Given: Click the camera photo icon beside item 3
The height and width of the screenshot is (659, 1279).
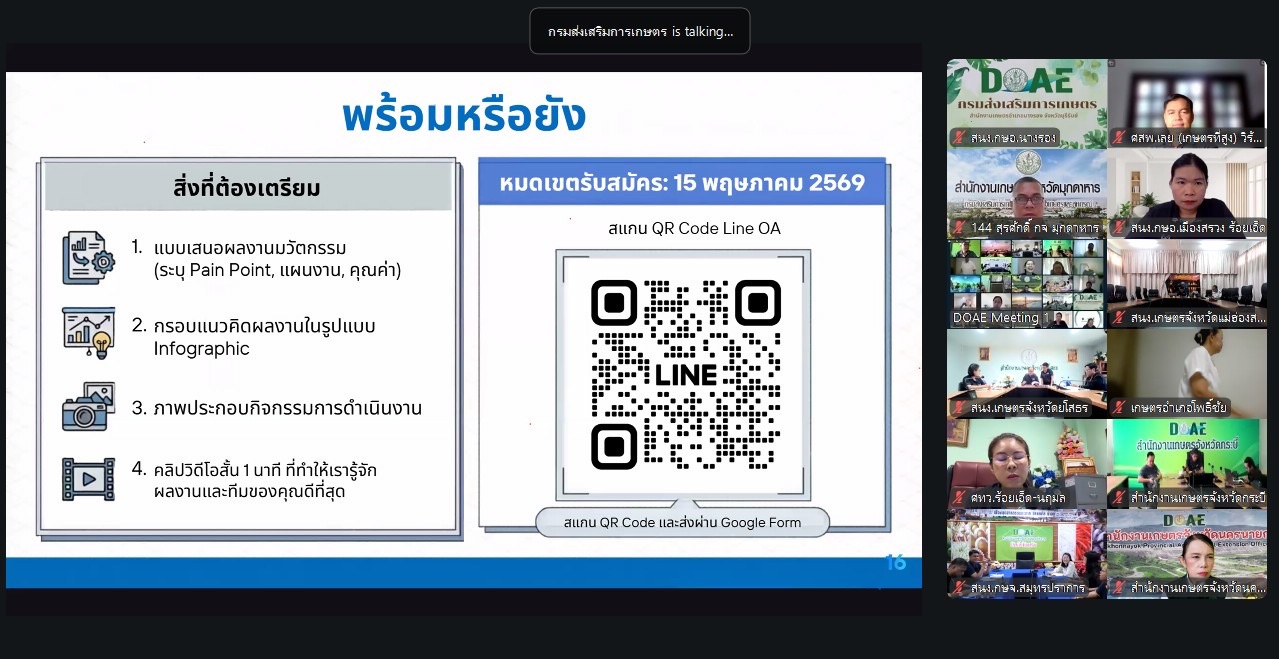Looking at the screenshot, I should click(x=88, y=407).
